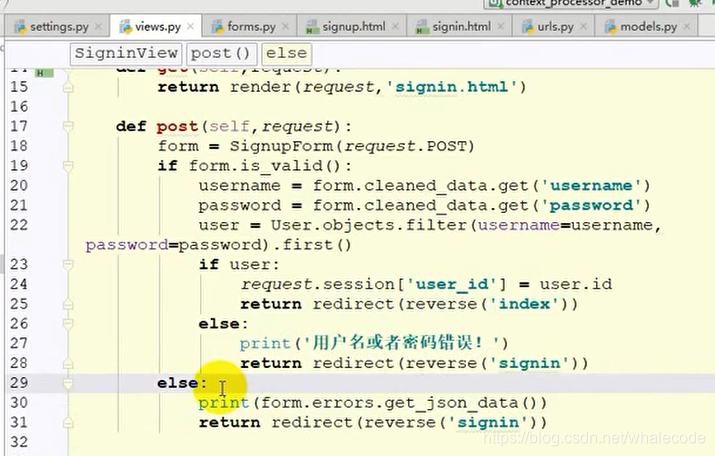Click line number 22 in the gutter

click(19, 225)
